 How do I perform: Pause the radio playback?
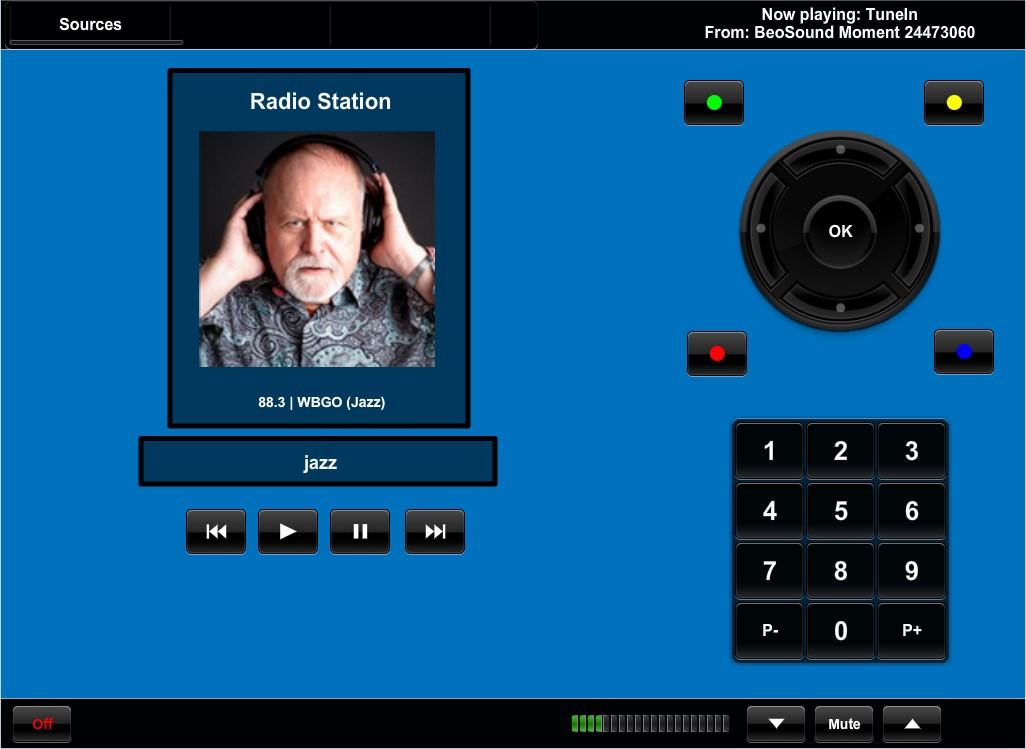(x=360, y=532)
